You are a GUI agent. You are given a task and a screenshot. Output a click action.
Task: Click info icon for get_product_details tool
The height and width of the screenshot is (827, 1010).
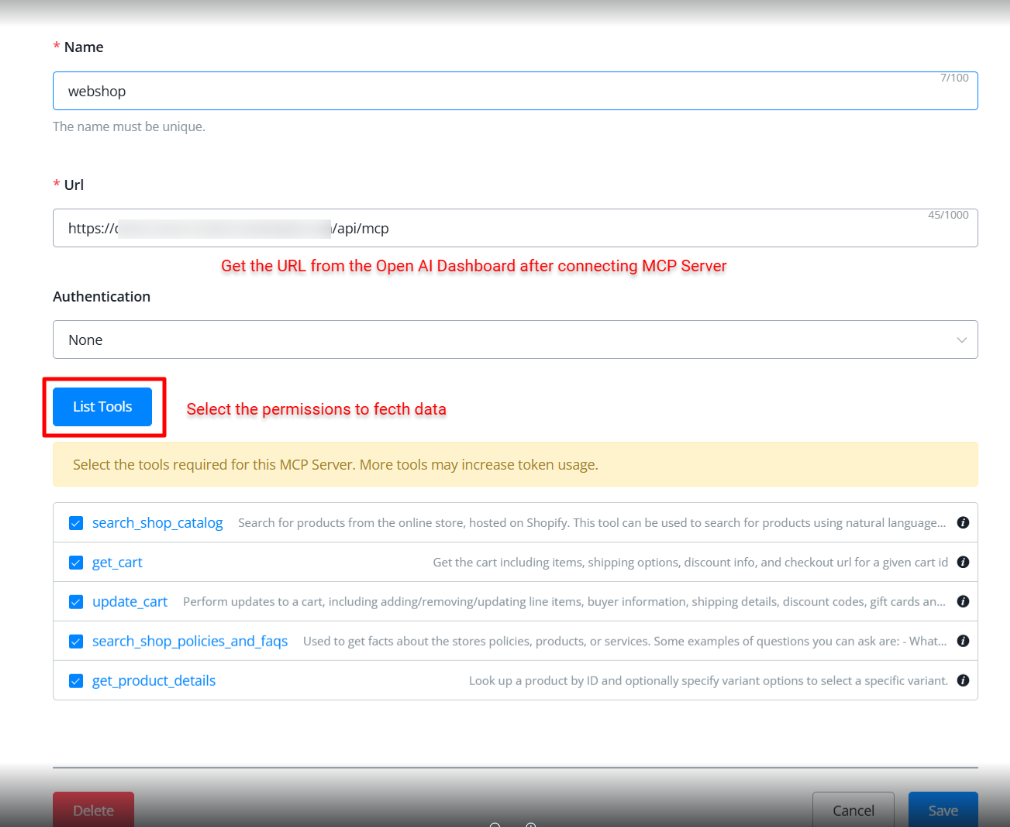[963, 681]
